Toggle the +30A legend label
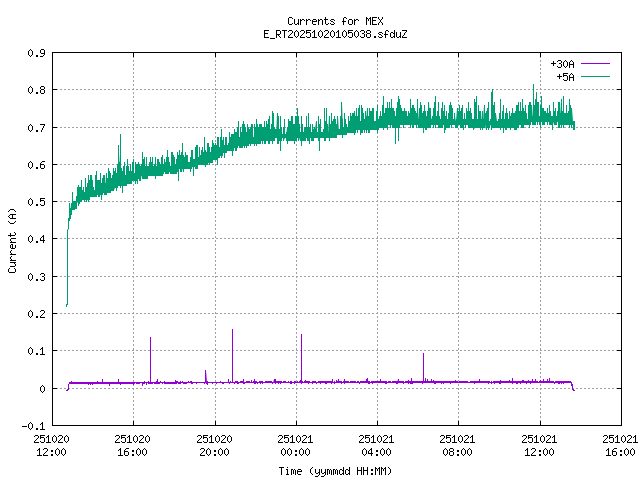The width and height of the screenshot is (640, 480). click(562, 63)
